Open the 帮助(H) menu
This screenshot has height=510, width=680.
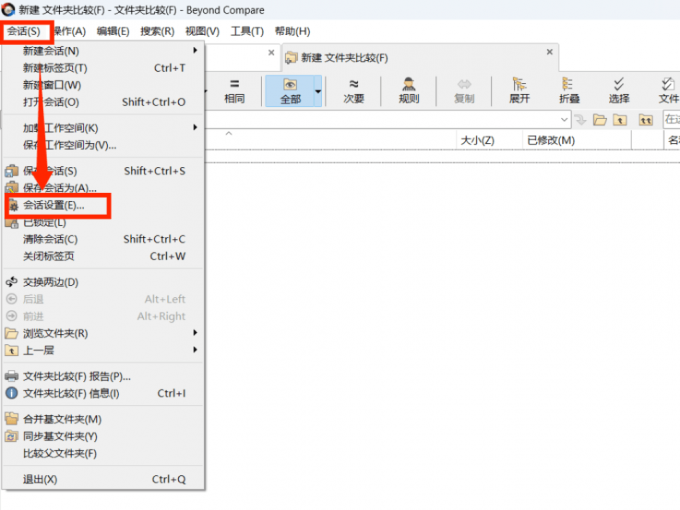pos(292,31)
